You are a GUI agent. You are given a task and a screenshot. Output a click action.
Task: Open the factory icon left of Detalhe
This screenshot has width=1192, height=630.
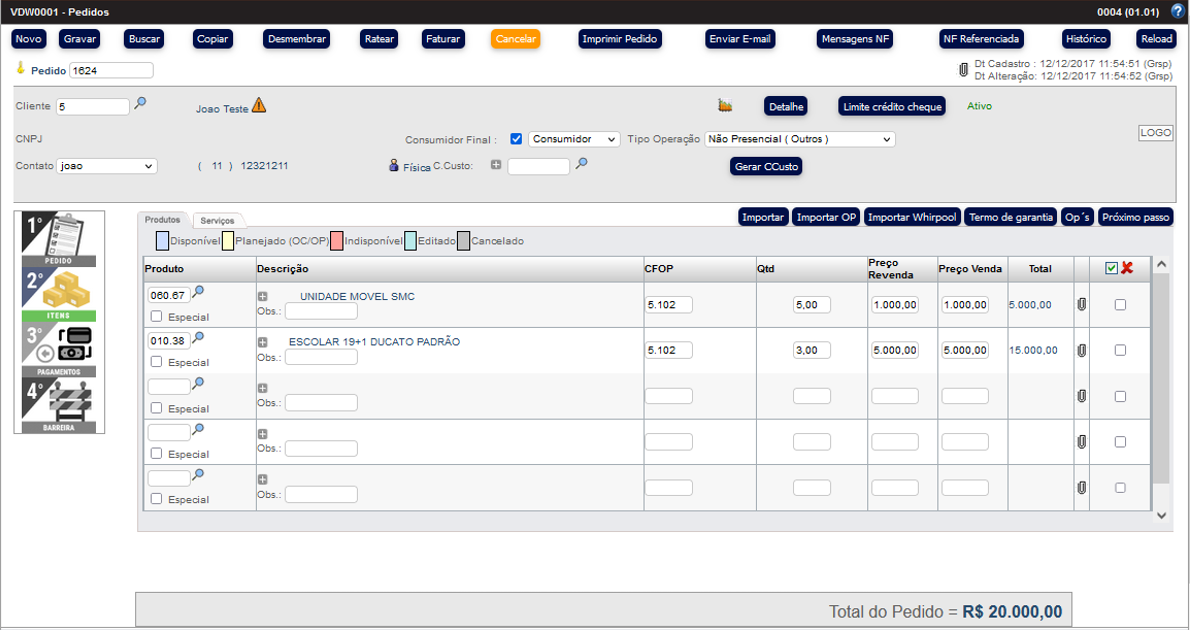(725, 105)
